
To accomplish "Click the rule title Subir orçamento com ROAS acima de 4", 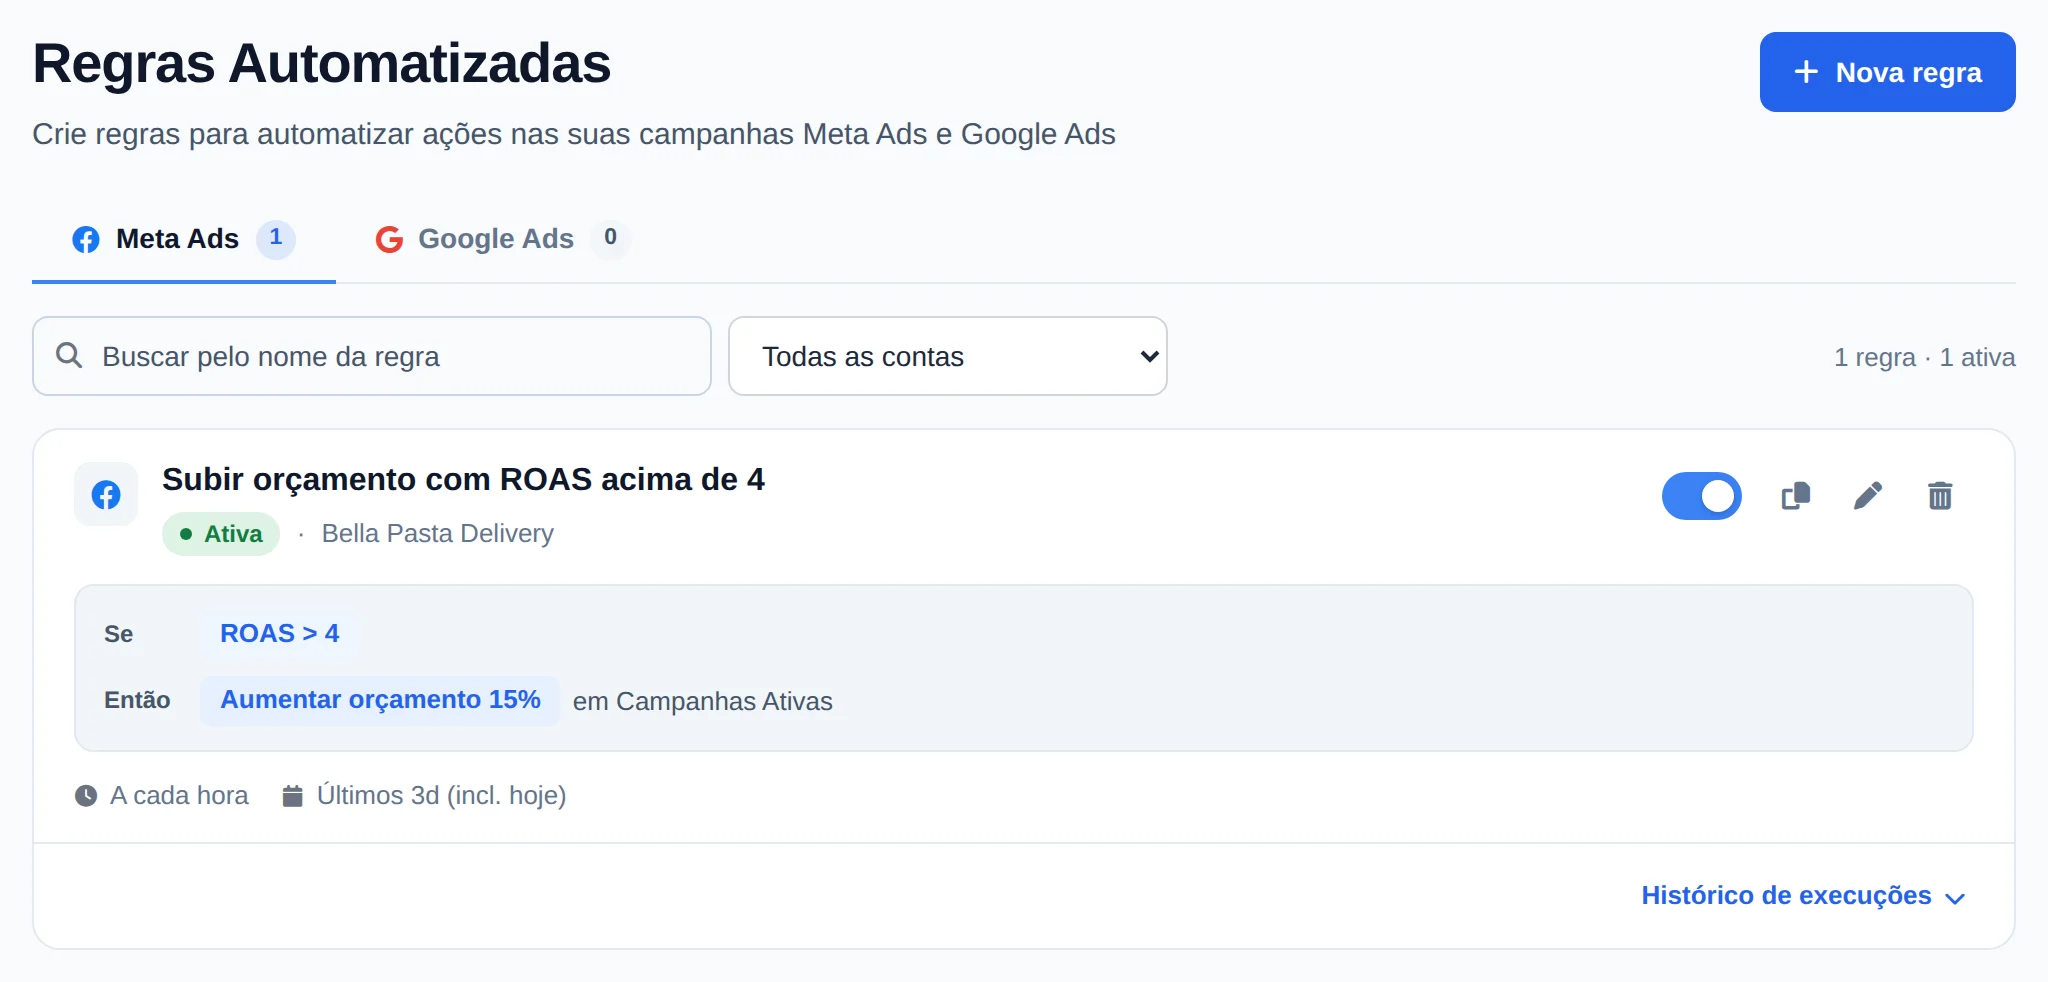I will (463, 480).
